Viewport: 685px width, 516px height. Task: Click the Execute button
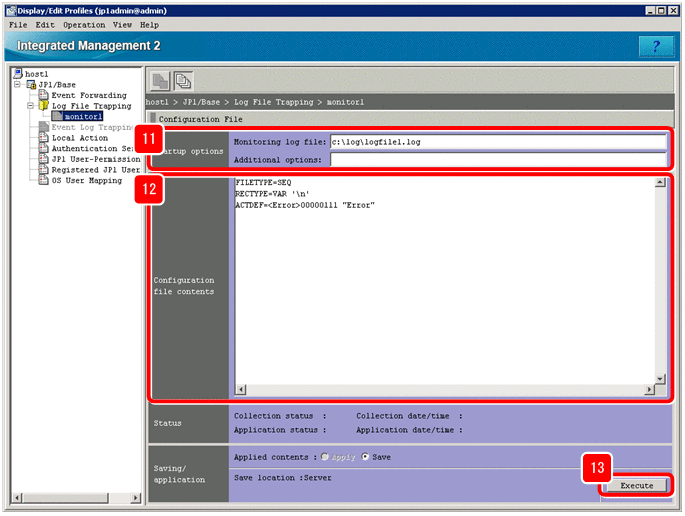pyautogui.click(x=636, y=485)
